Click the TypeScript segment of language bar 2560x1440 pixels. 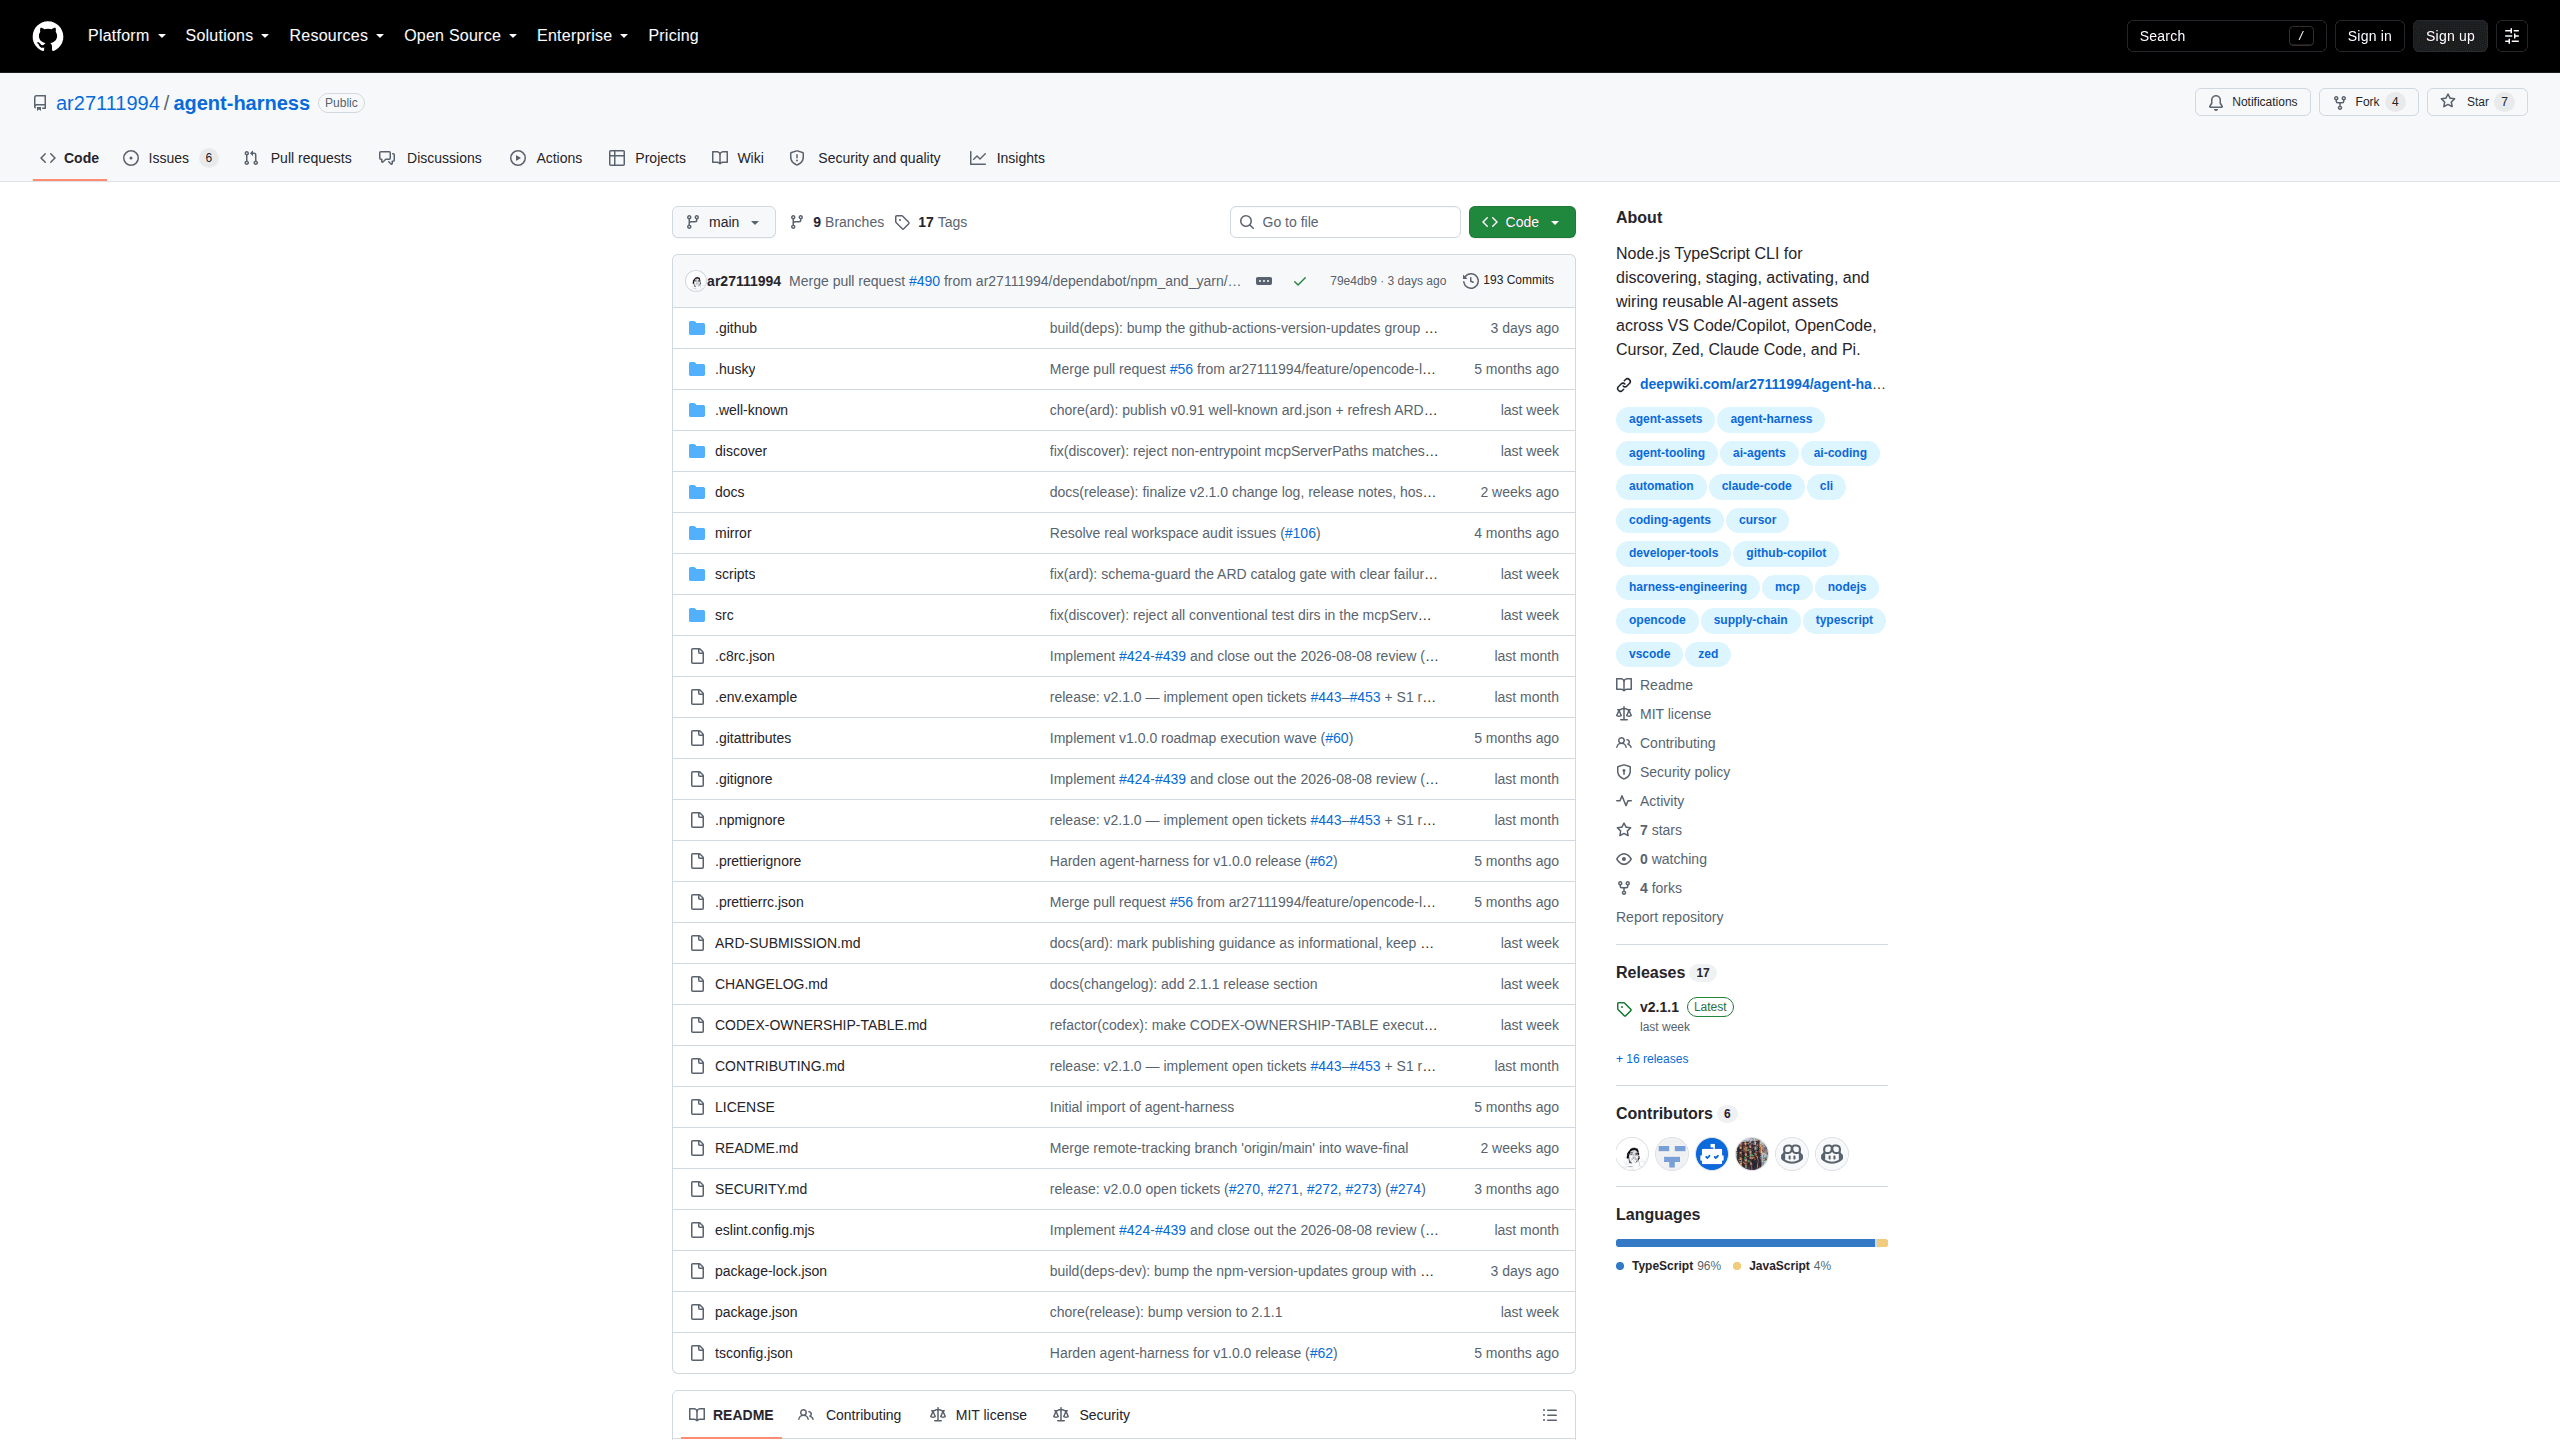1745,1243
